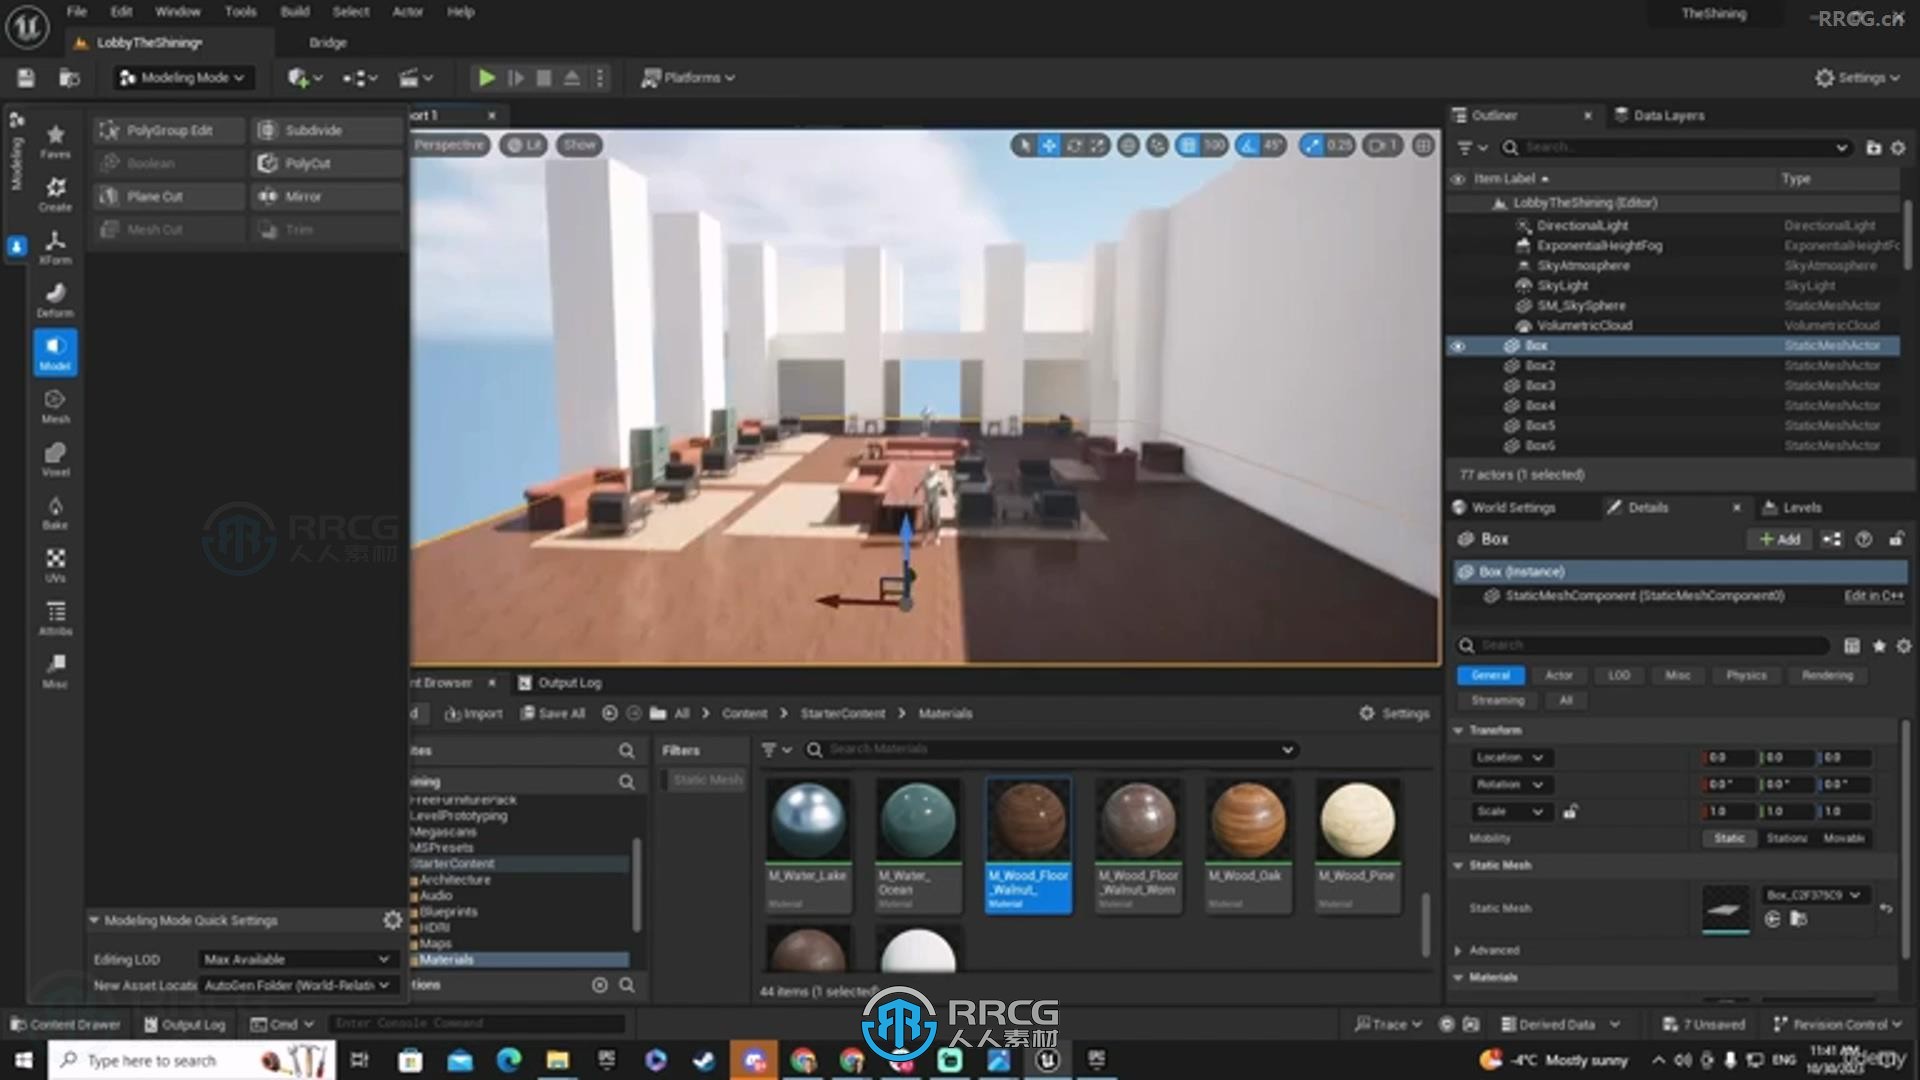This screenshot has height=1080, width=1920.
Task: Open the XForm modeling category
Action: 55,247
